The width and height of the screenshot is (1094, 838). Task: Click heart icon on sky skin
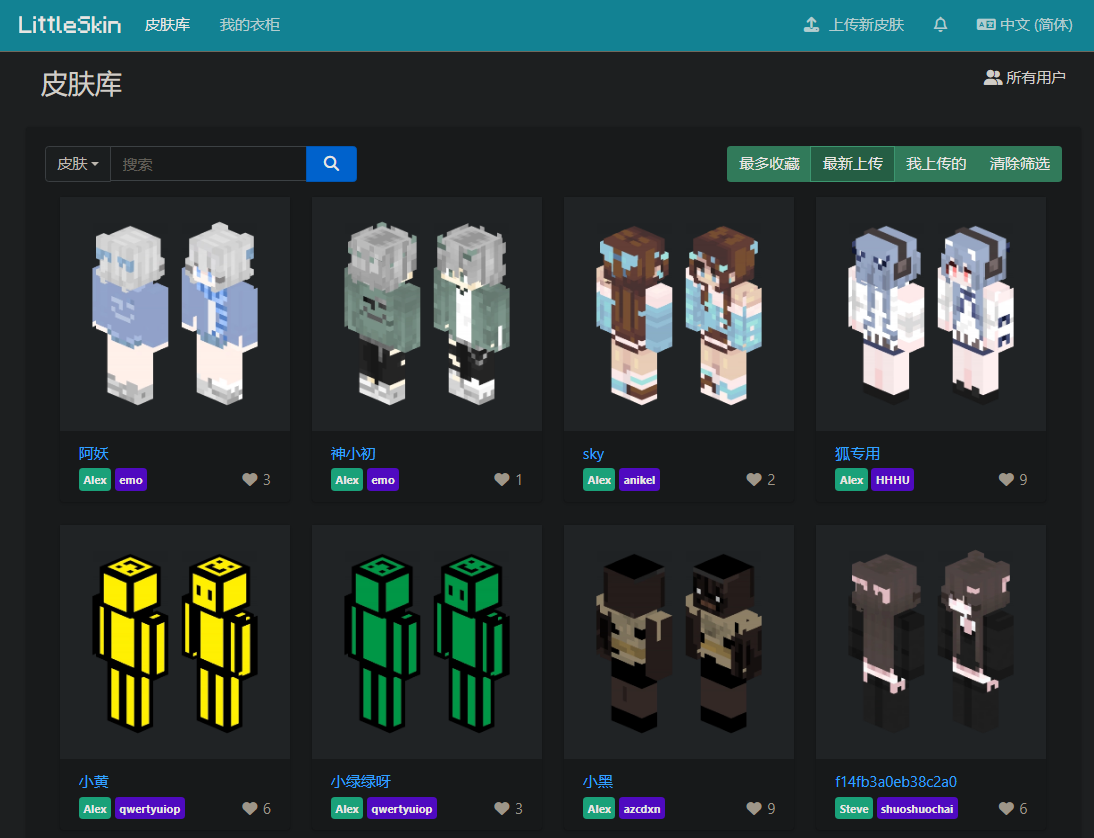pyautogui.click(x=754, y=480)
